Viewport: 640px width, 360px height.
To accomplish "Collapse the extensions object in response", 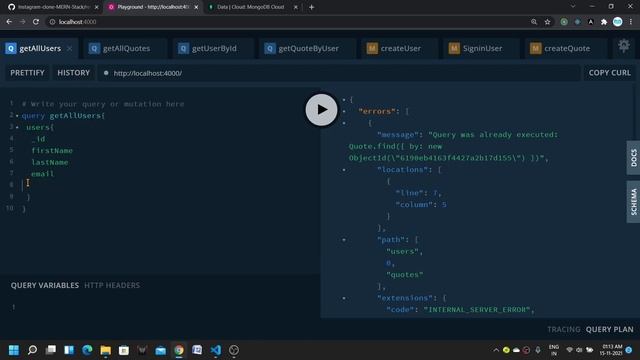I will tap(344, 298).
